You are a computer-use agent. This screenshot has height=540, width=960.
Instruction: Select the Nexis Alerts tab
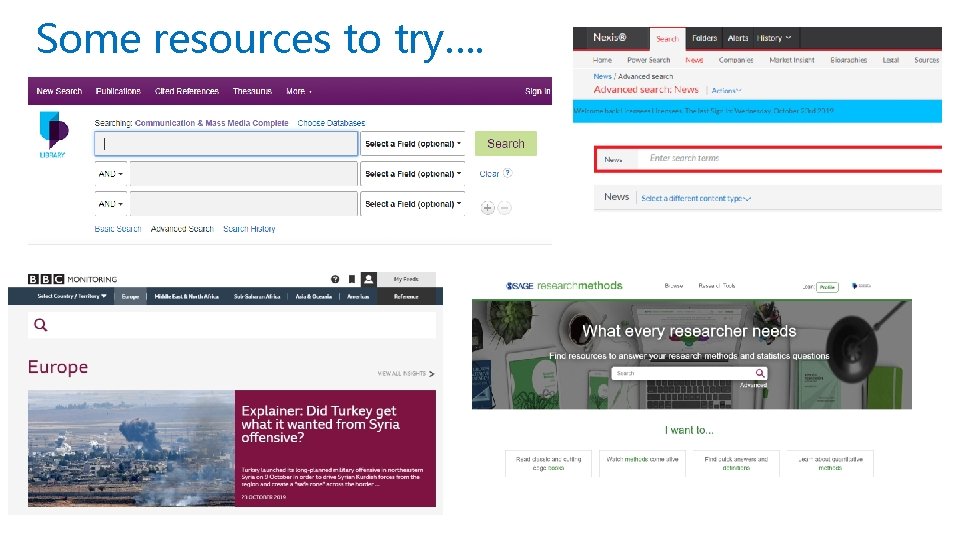738,38
